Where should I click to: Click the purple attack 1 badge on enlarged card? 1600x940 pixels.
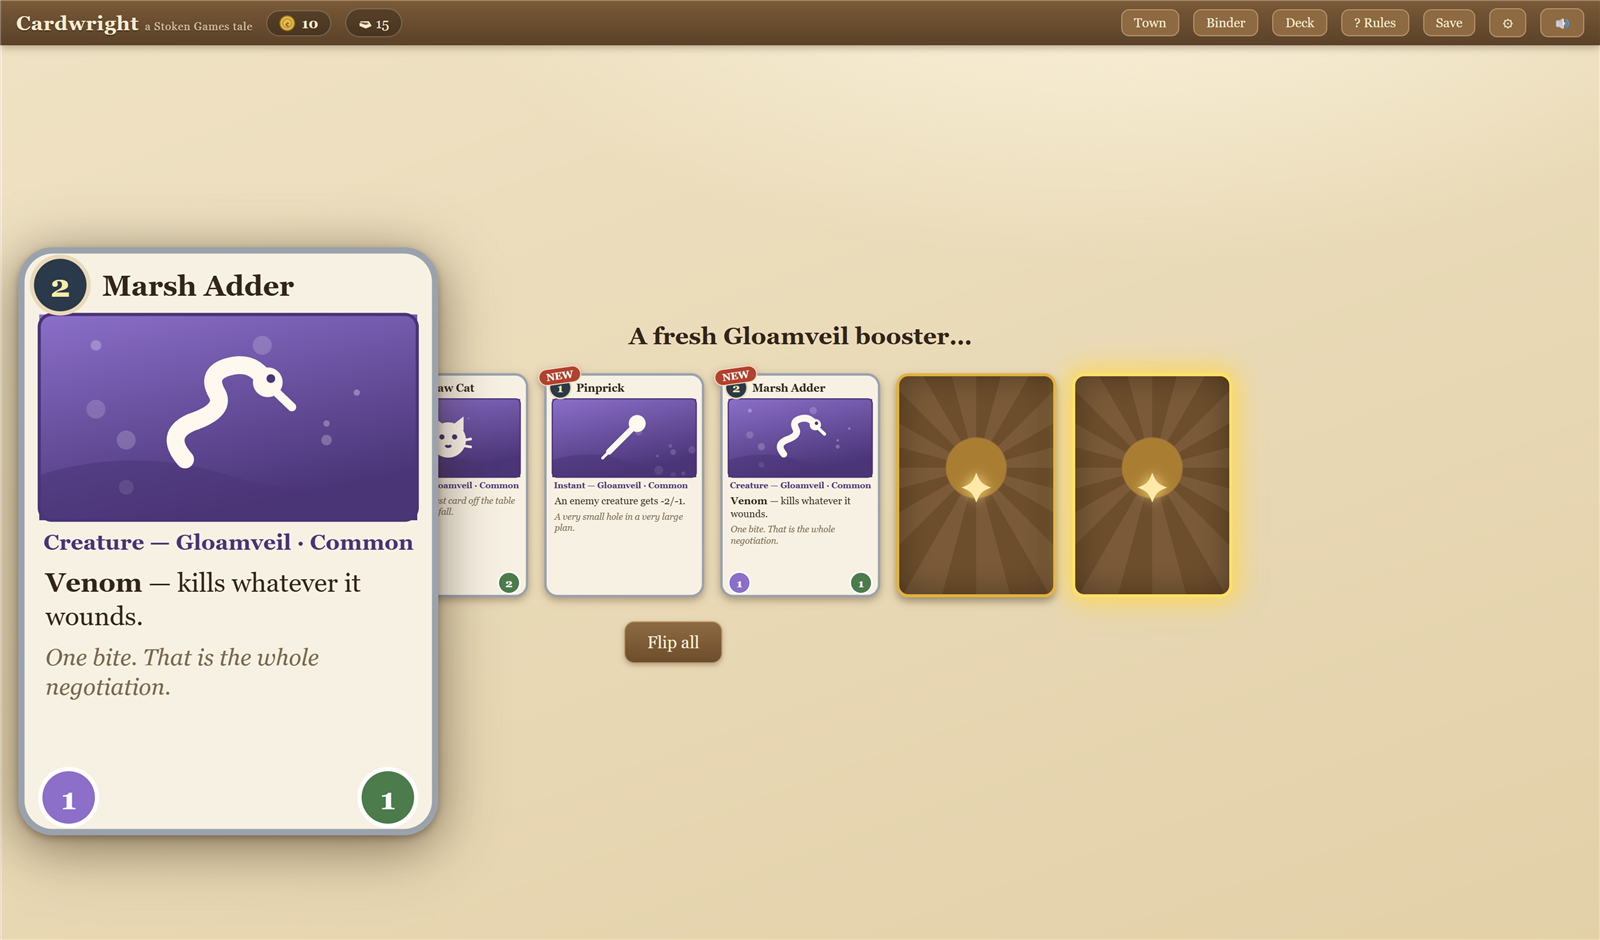pos(68,799)
